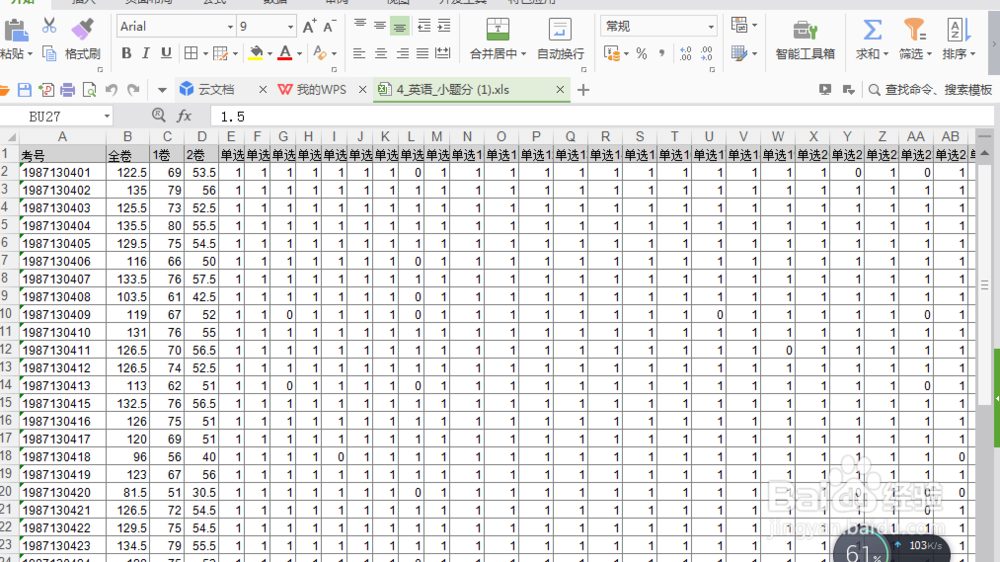
Task: Align text to the right
Action: 402,54
